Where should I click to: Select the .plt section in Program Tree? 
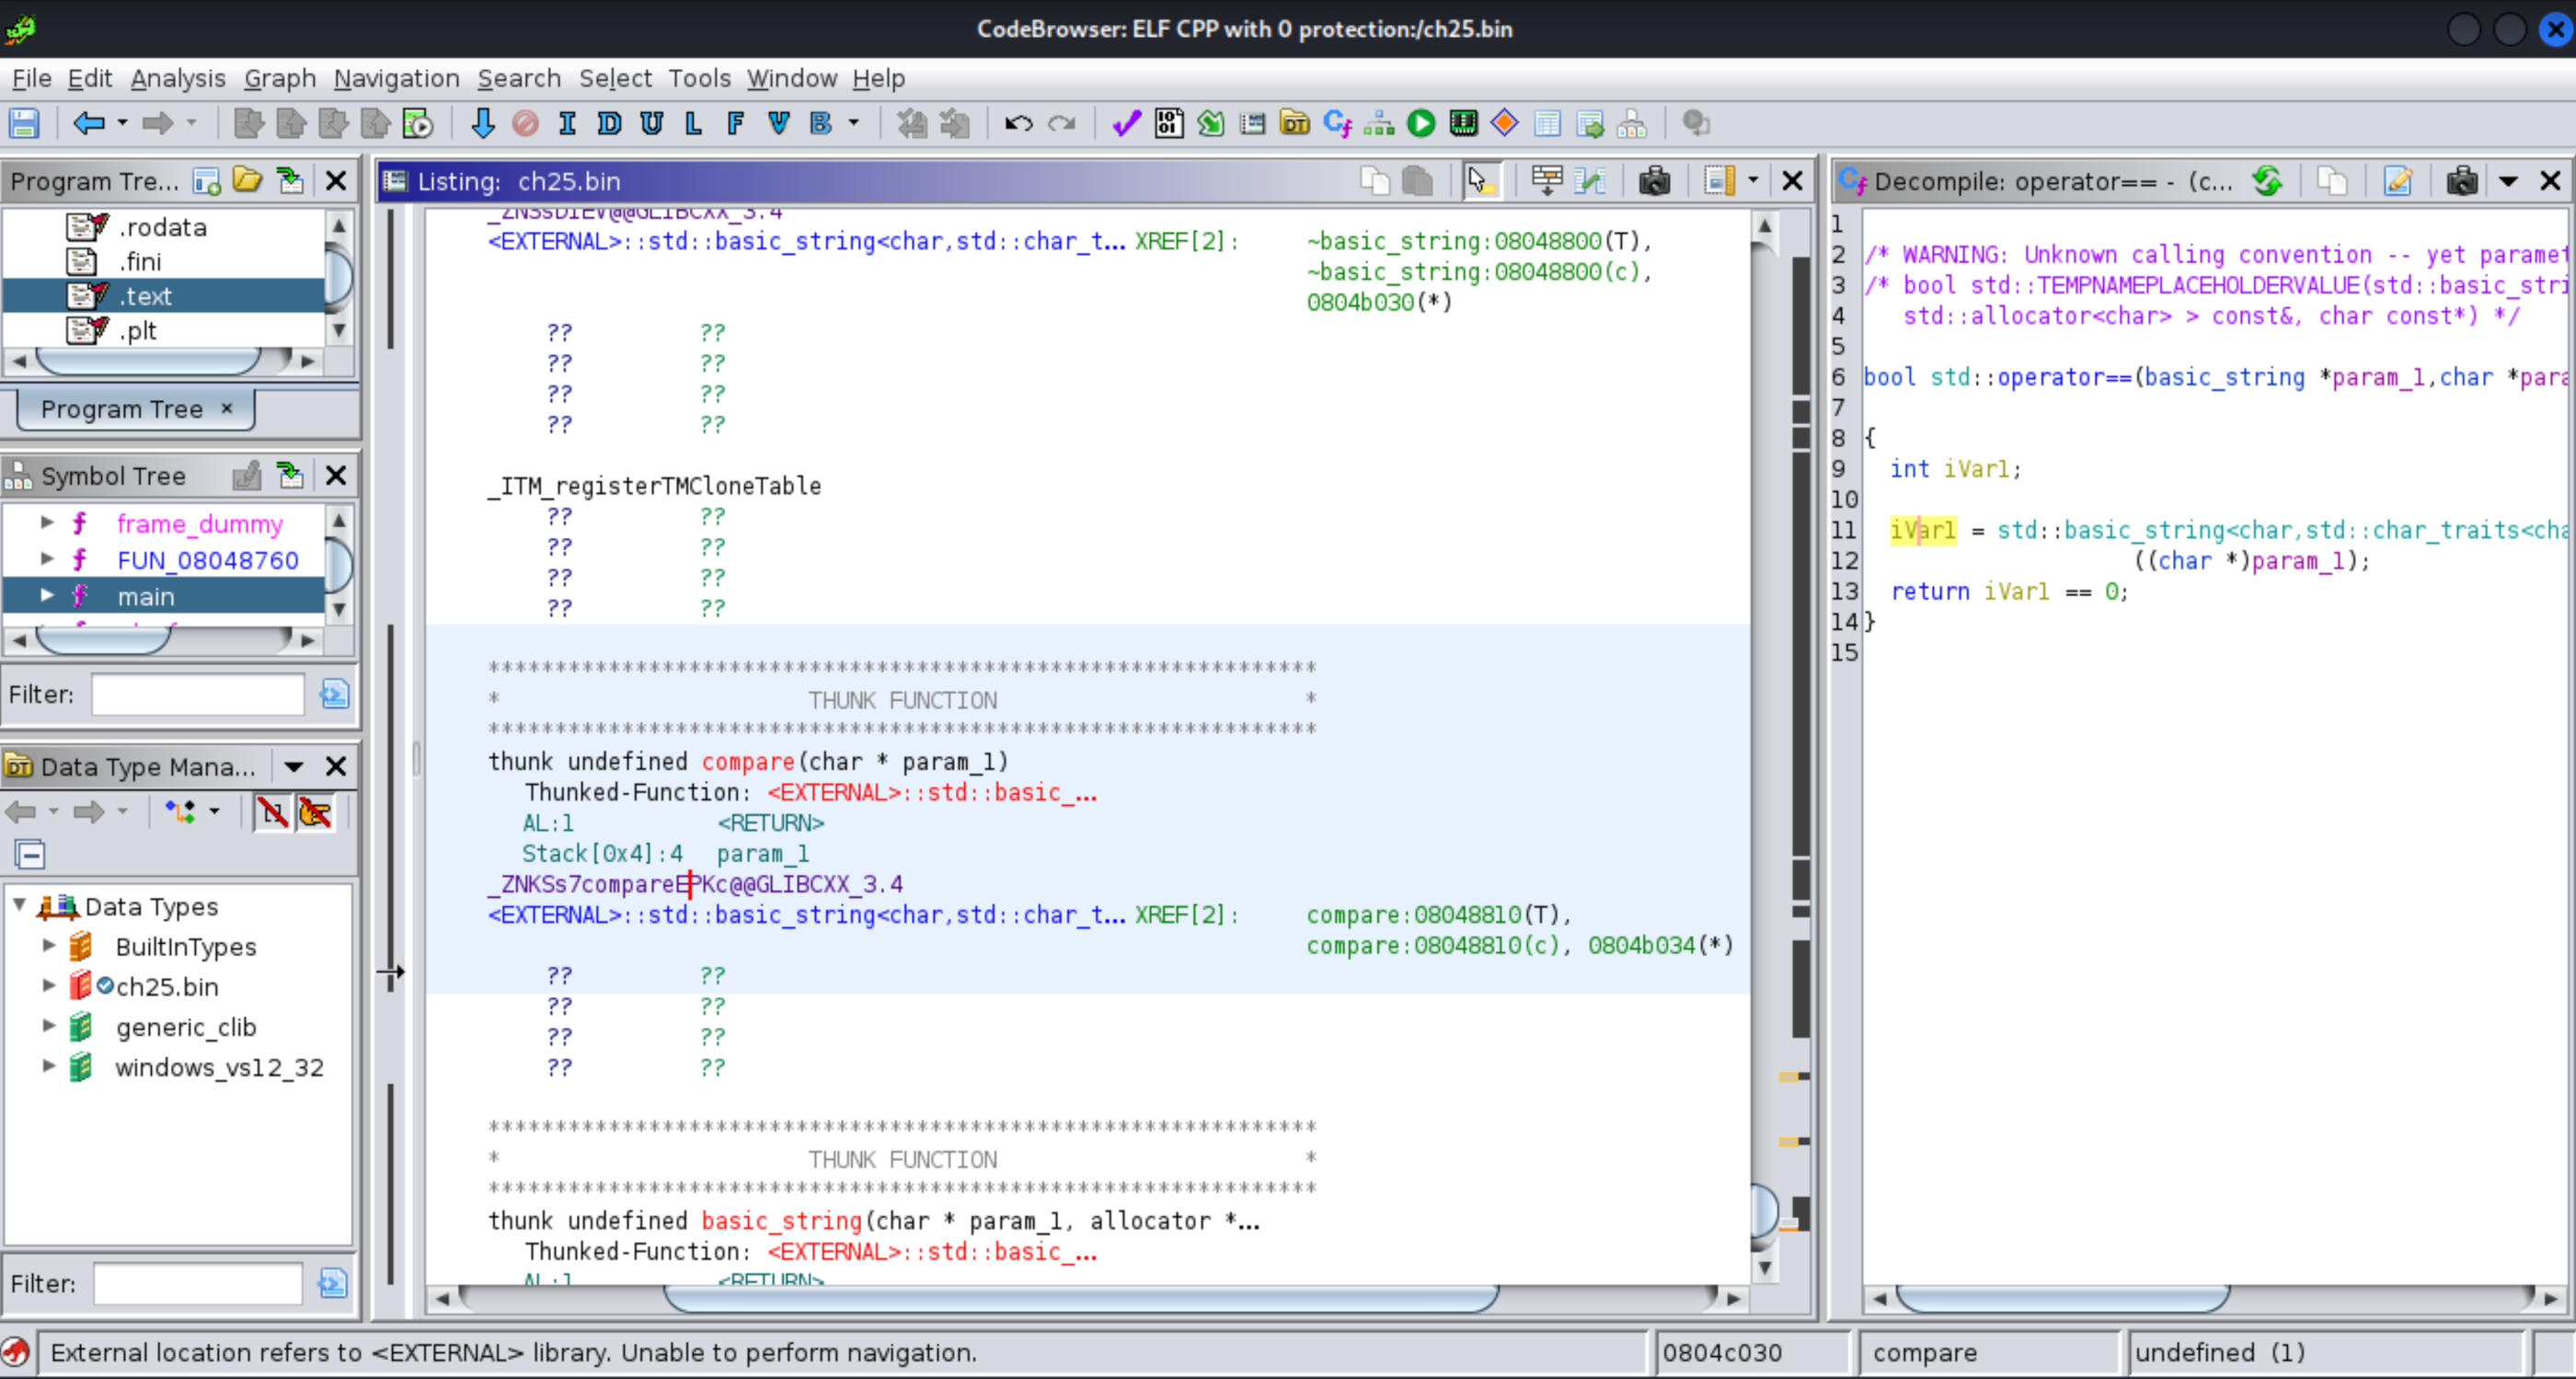click(x=138, y=330)
